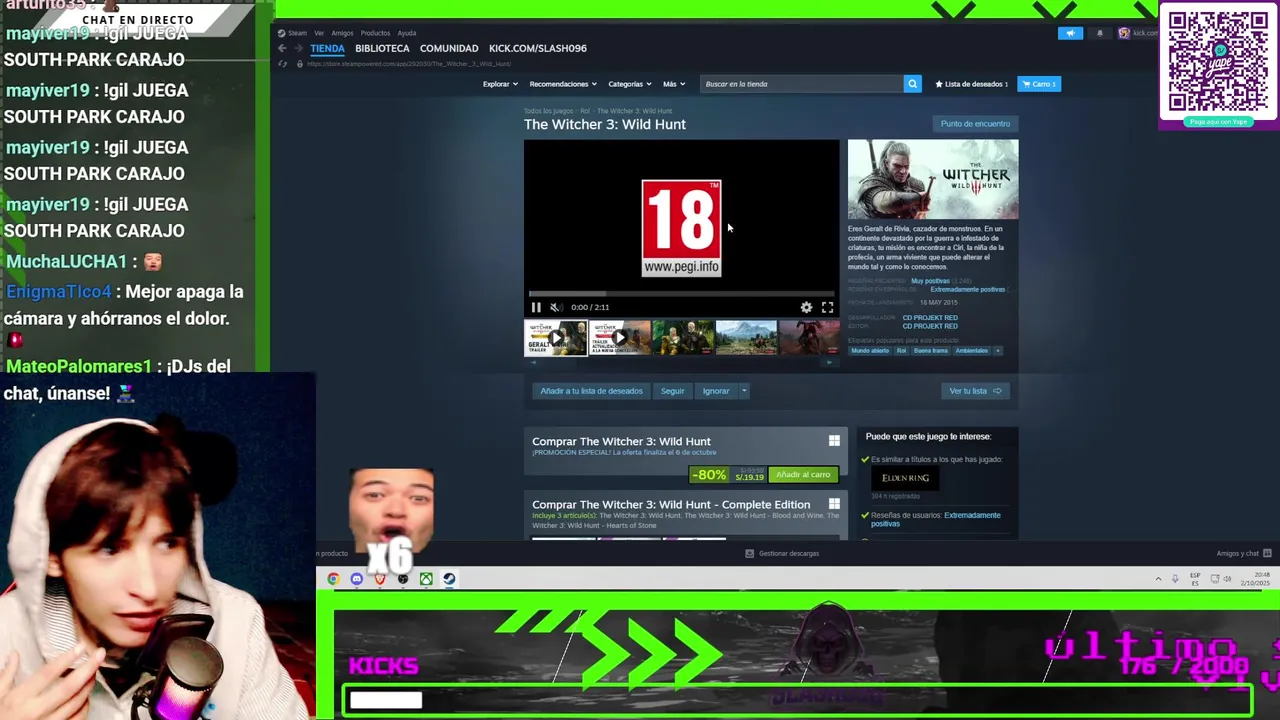Switch to the COMUNIDAD tab
Viewport: 1280px width, 720px height.
[x=449, y=48]
